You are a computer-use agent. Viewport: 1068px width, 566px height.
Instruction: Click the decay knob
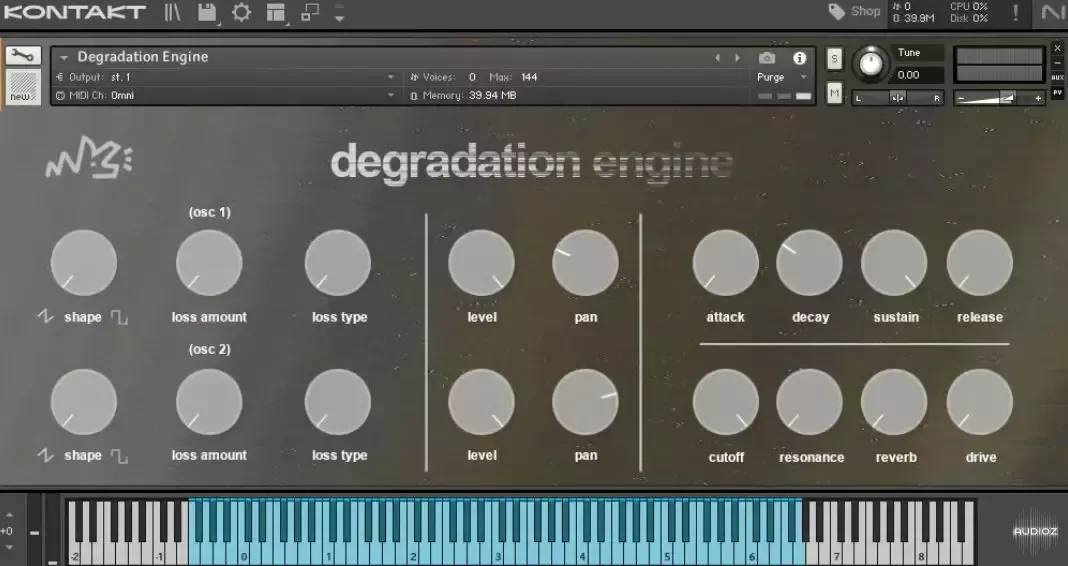coord(809,263)
